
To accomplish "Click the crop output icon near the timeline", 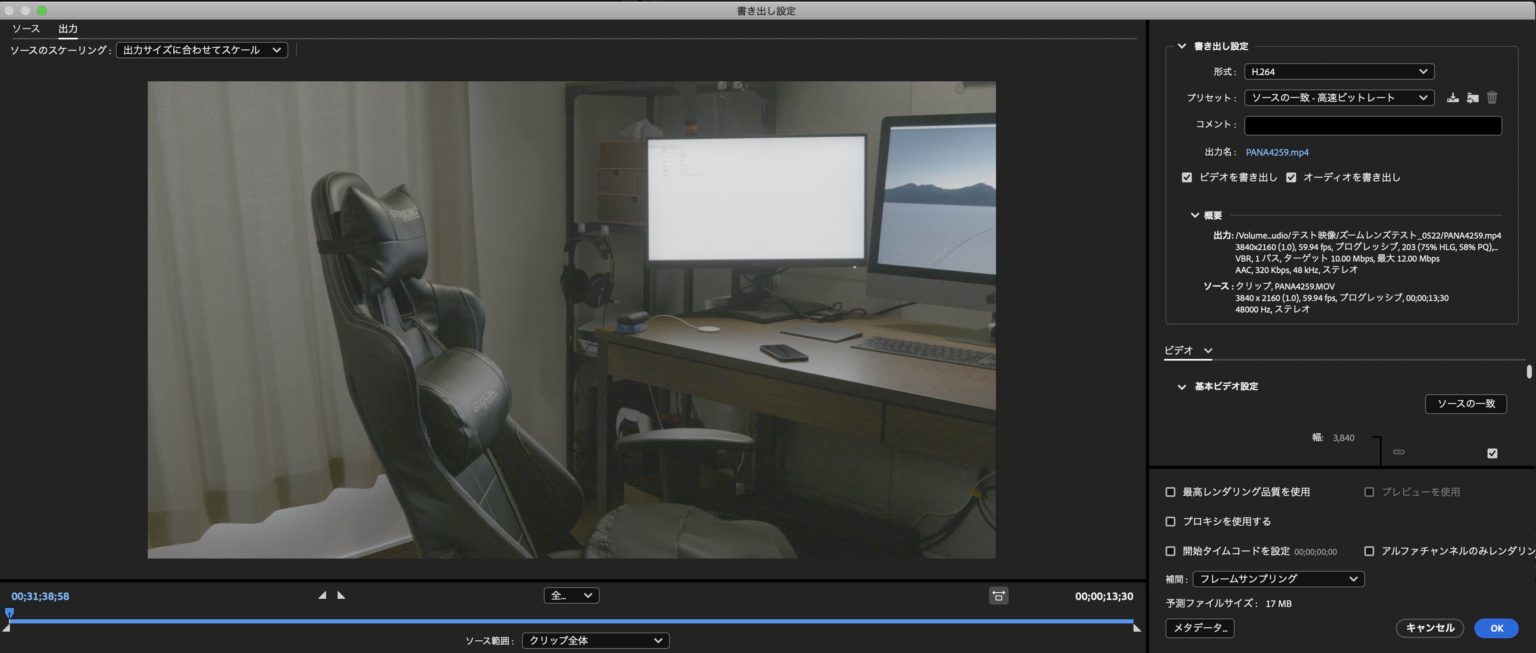I will coord(997,595).
